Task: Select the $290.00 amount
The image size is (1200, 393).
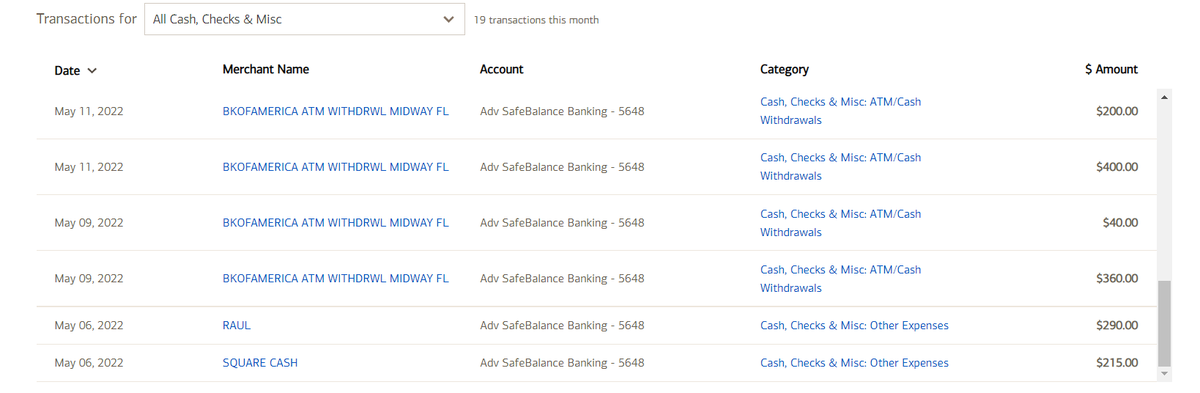Action: coord(1117,326)
